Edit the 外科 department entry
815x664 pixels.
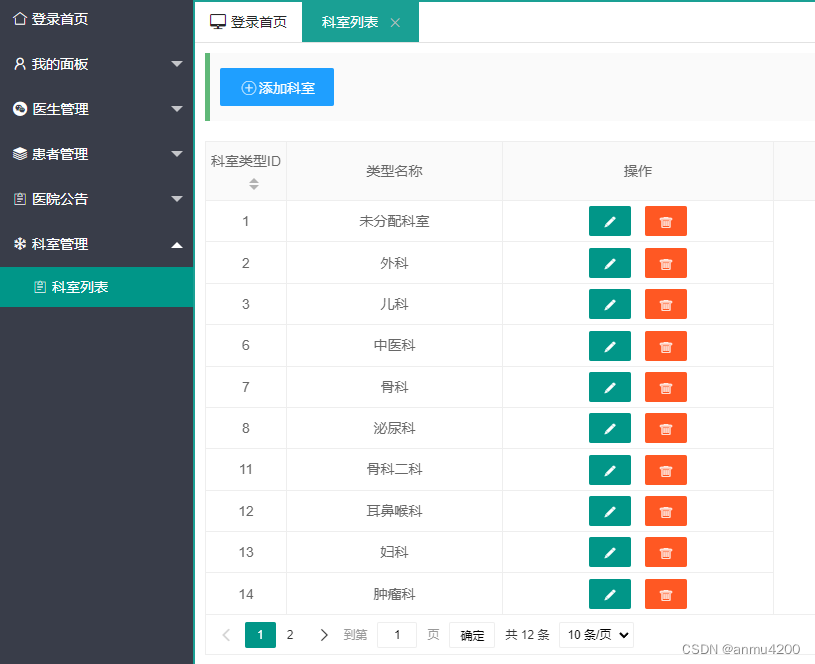610,263
